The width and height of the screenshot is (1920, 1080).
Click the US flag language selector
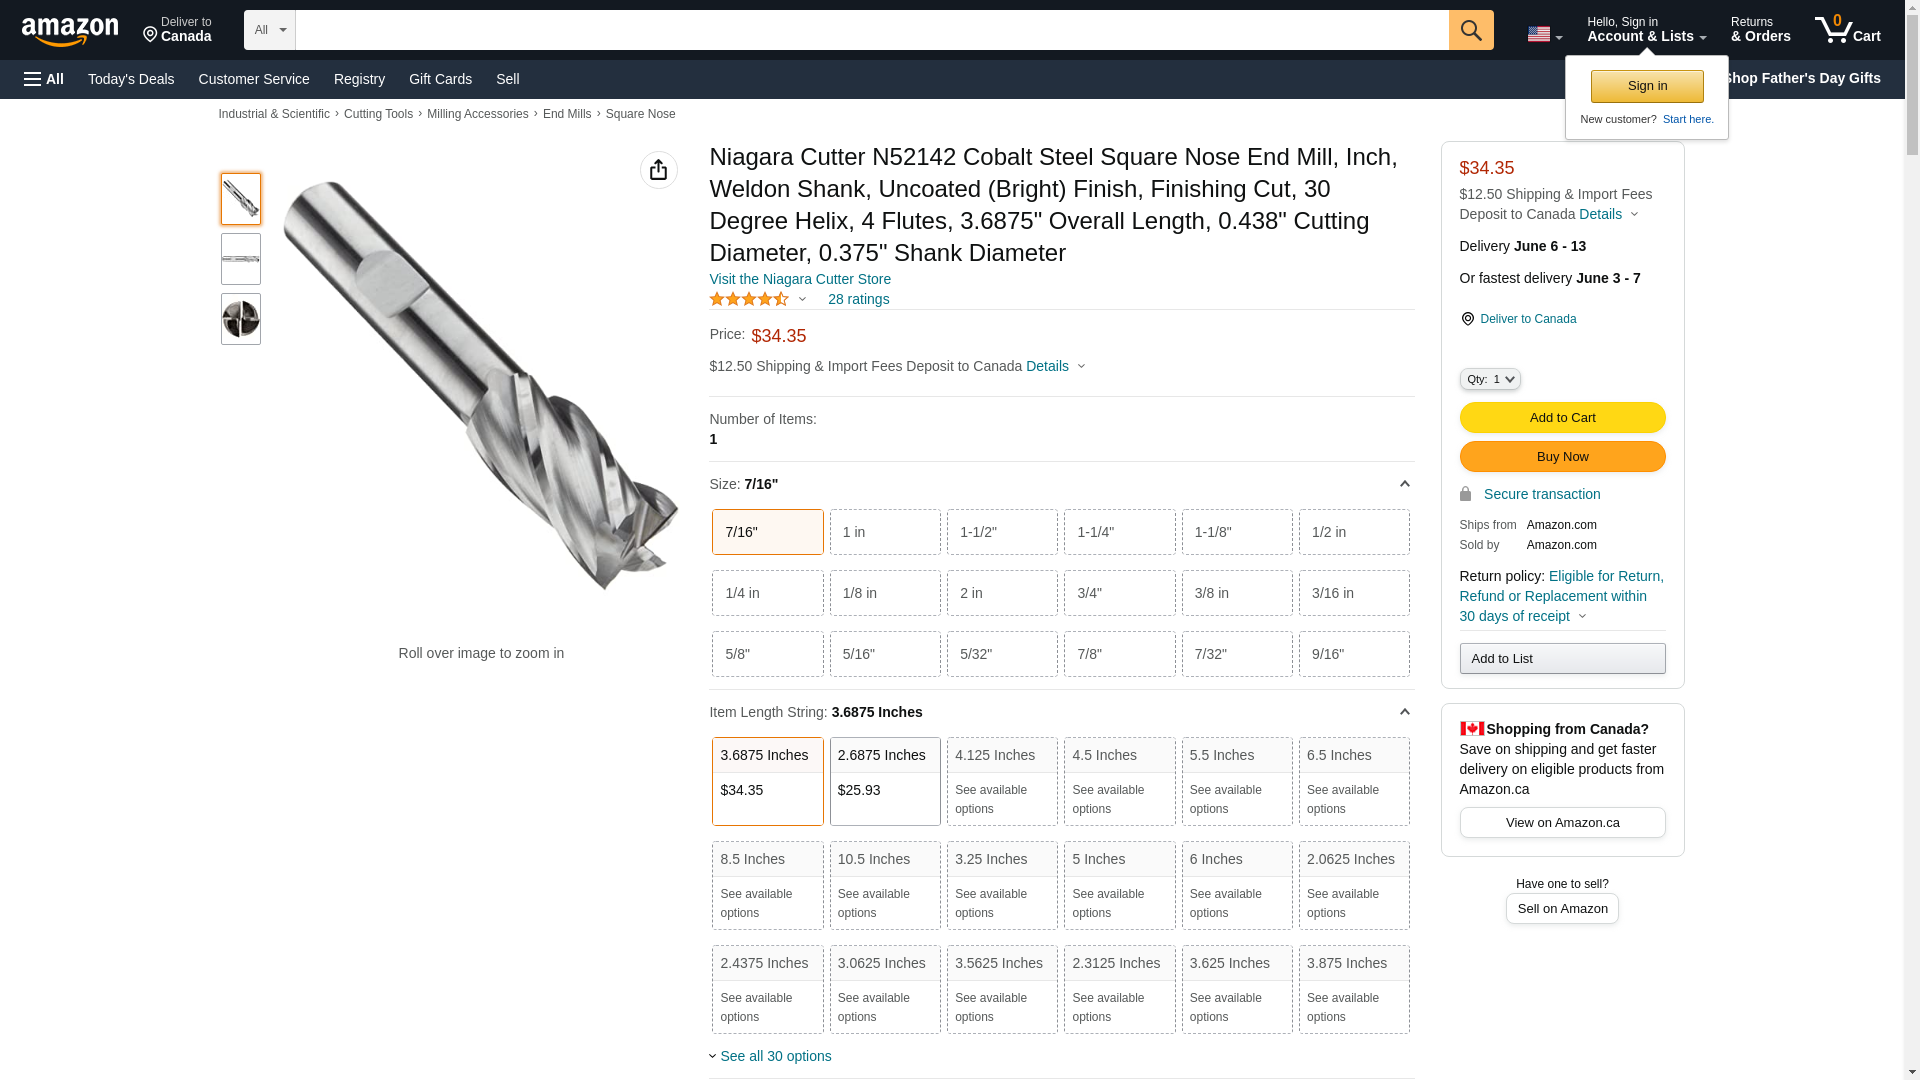pyautogui.click(x=1544, y=34)
